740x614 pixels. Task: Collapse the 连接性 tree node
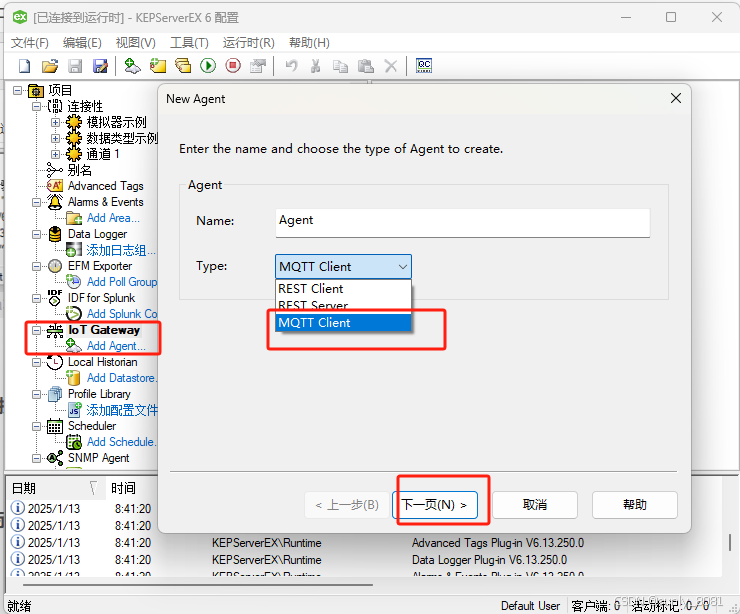(x=36, y=107)
